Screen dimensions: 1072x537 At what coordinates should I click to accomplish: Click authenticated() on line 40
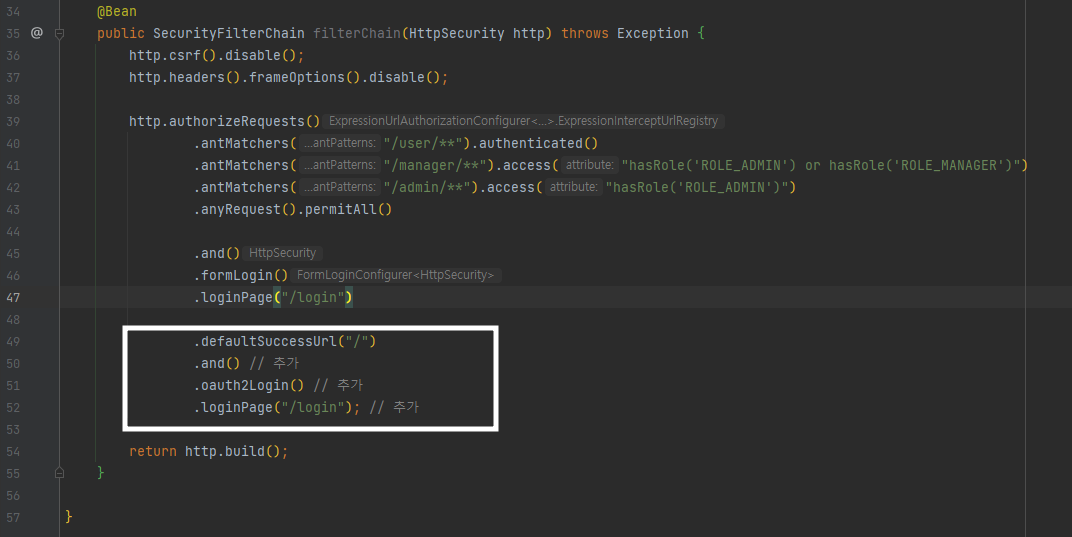click(x=538, y=144)
